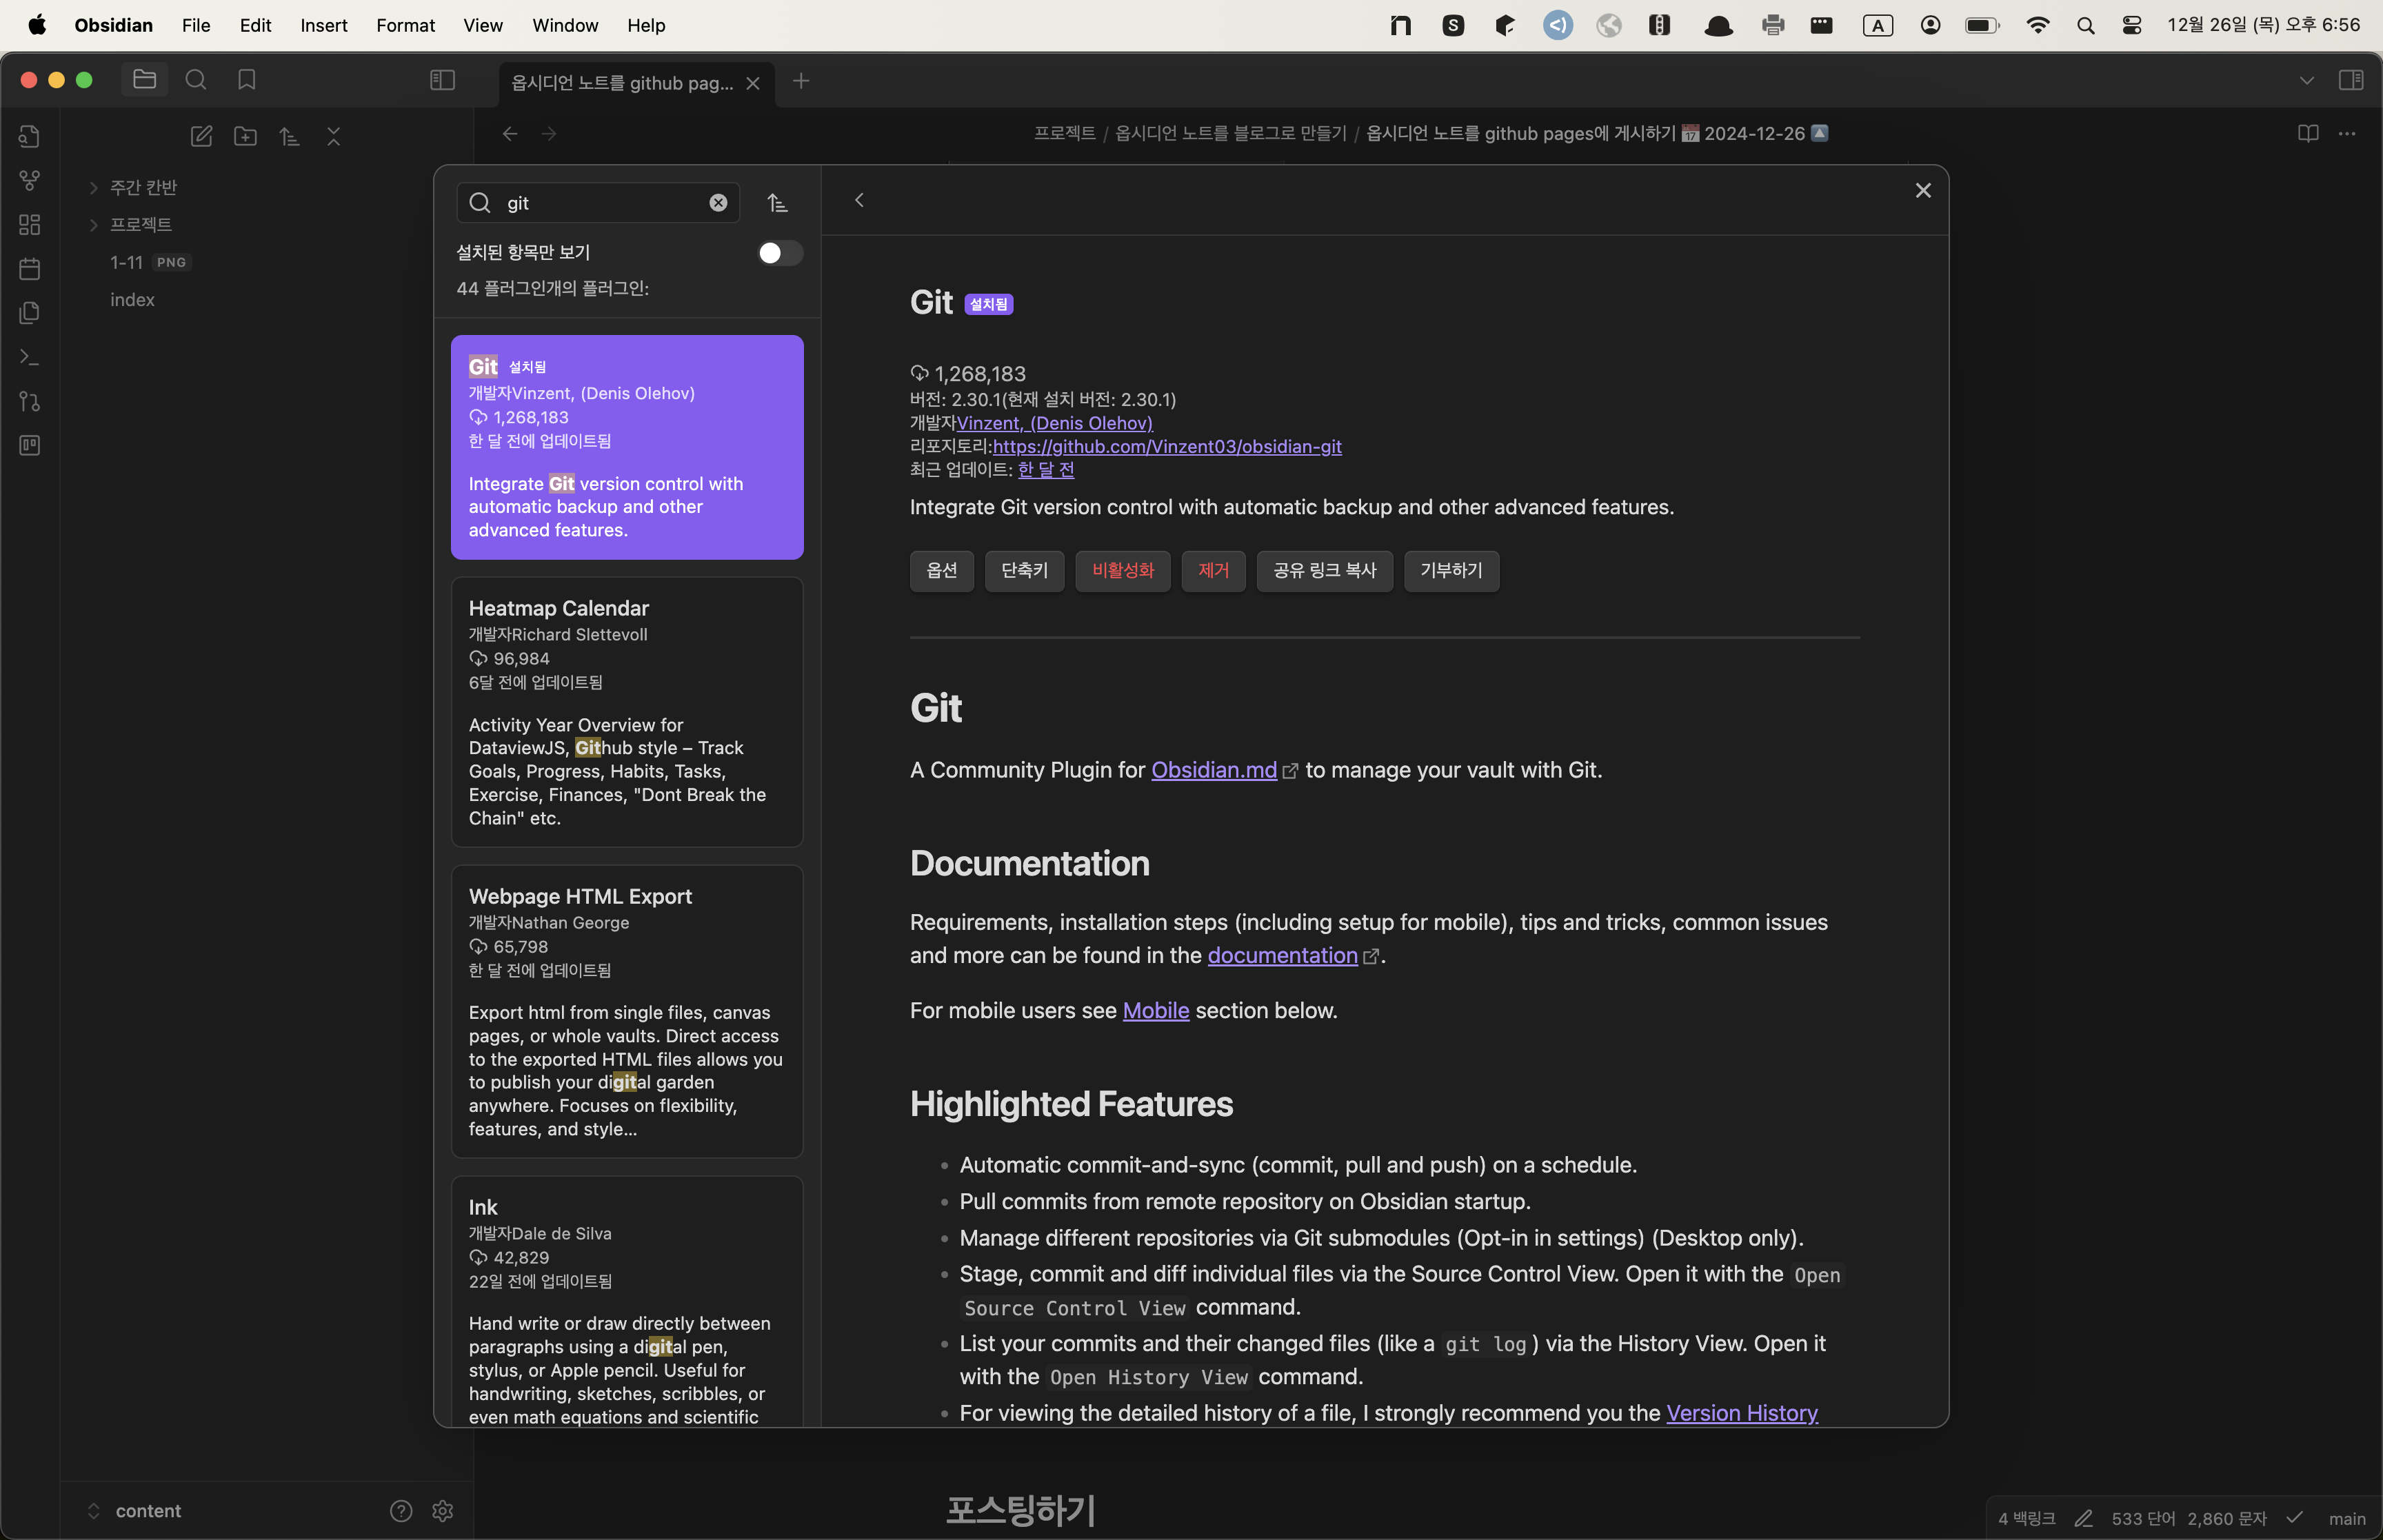Open the Window menu
Viewport: 2383px width, 1540px height.
point(565,25)
